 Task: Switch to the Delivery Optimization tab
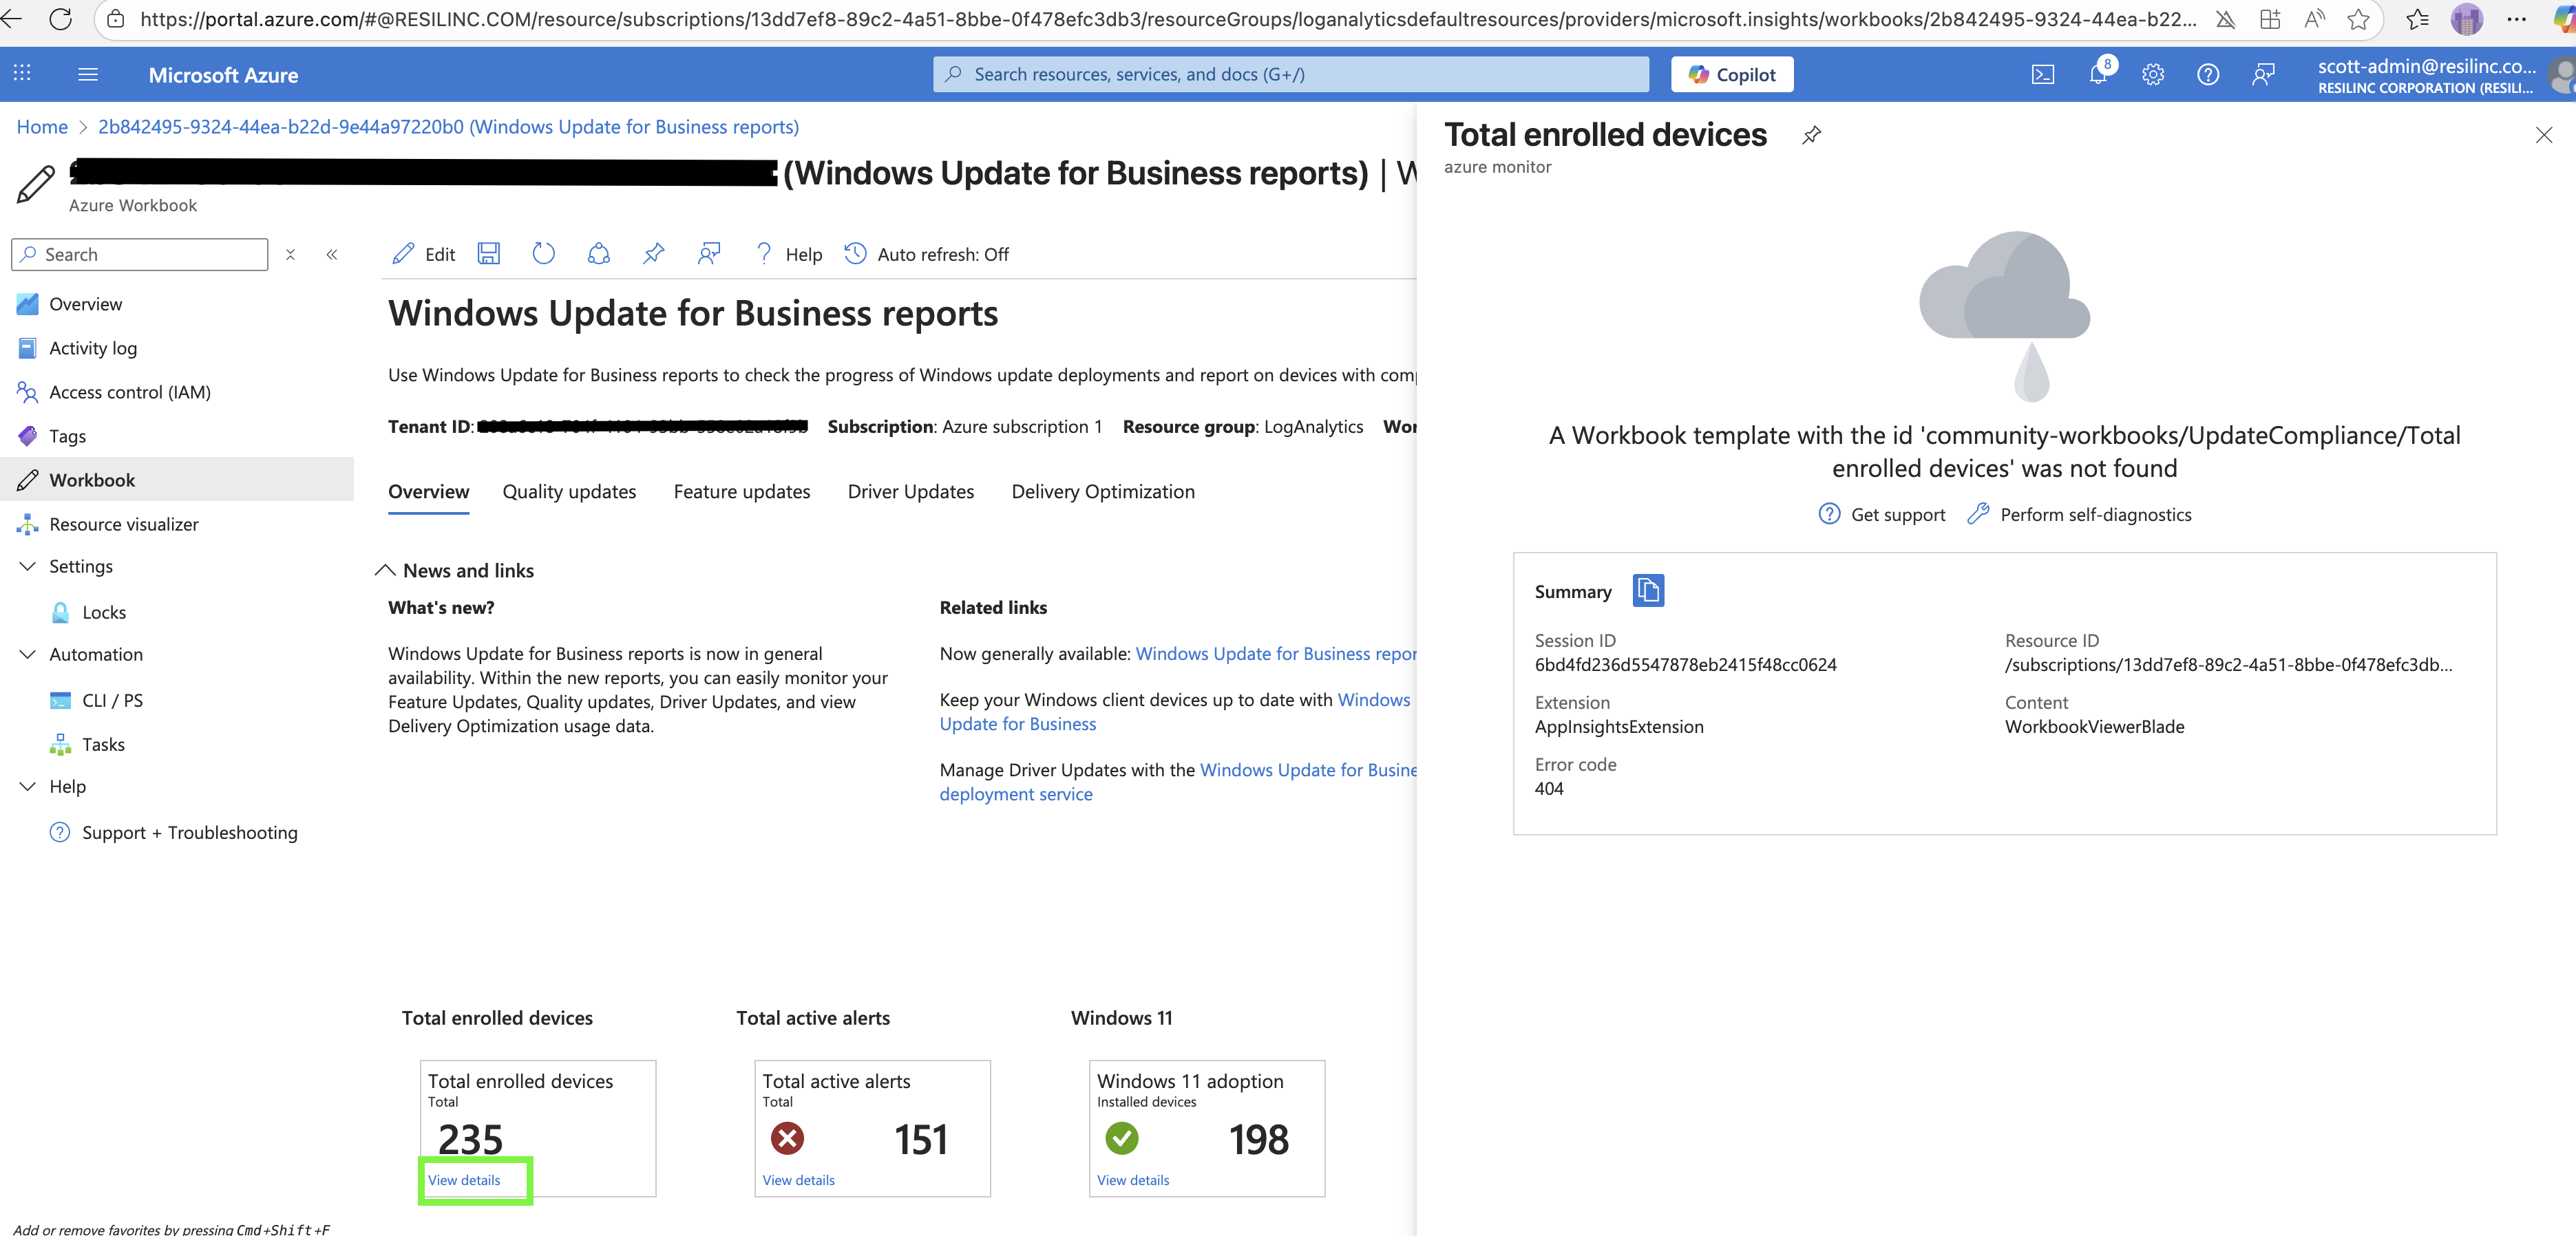(1102, 492)
